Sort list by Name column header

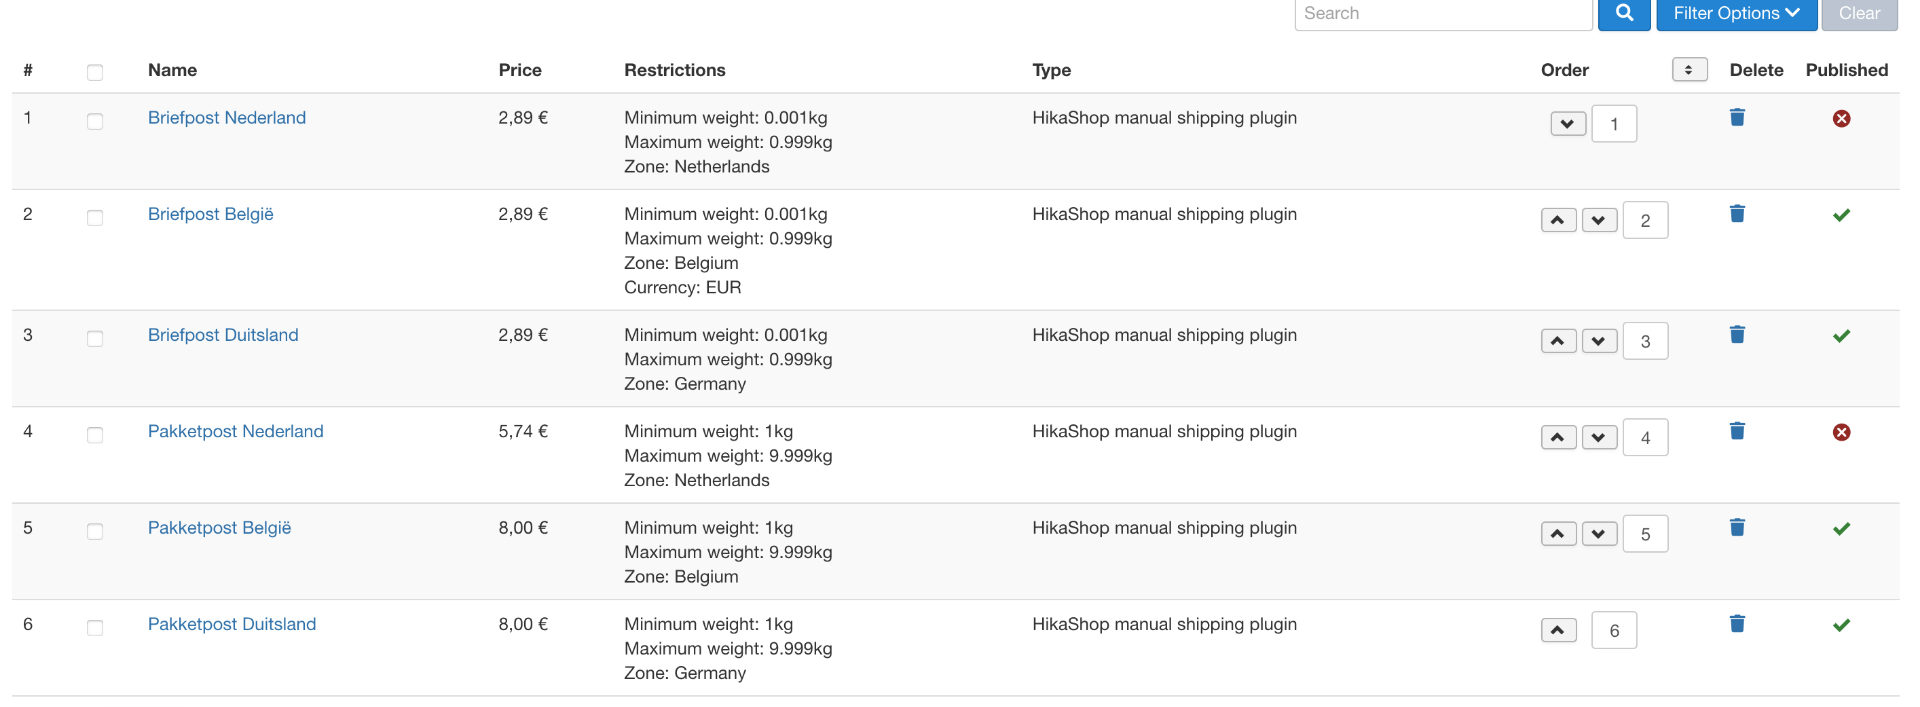tap(172, 70)
